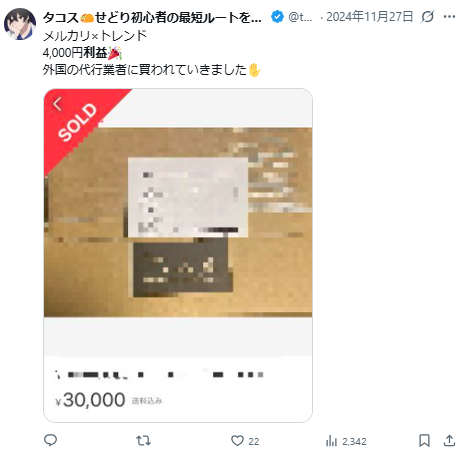467x455 pixels.
Task: Click the red SOLD ribbon corner
Action: pyautogui.click(x=77, y=121)
